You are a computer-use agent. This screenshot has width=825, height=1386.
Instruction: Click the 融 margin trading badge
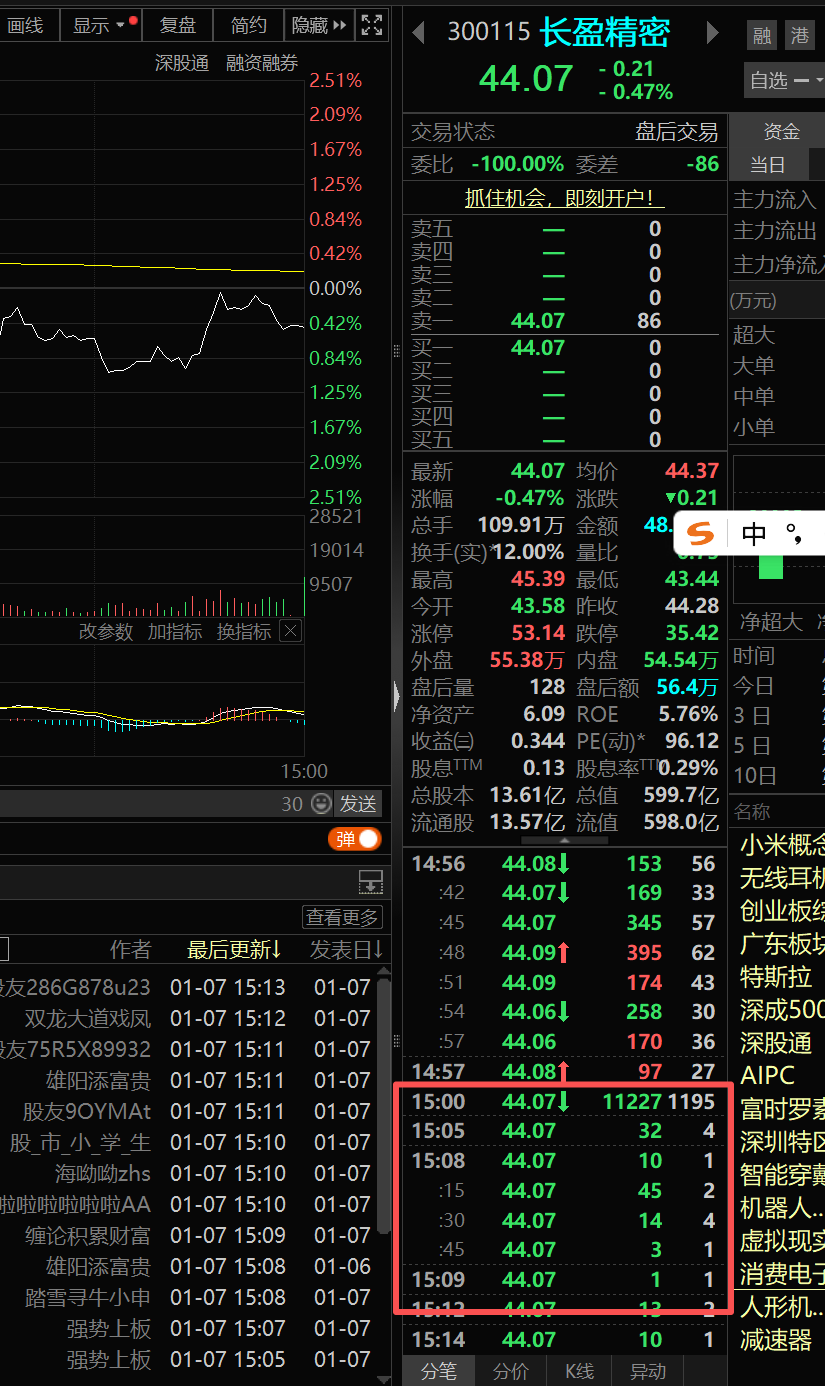coord(762,37)
